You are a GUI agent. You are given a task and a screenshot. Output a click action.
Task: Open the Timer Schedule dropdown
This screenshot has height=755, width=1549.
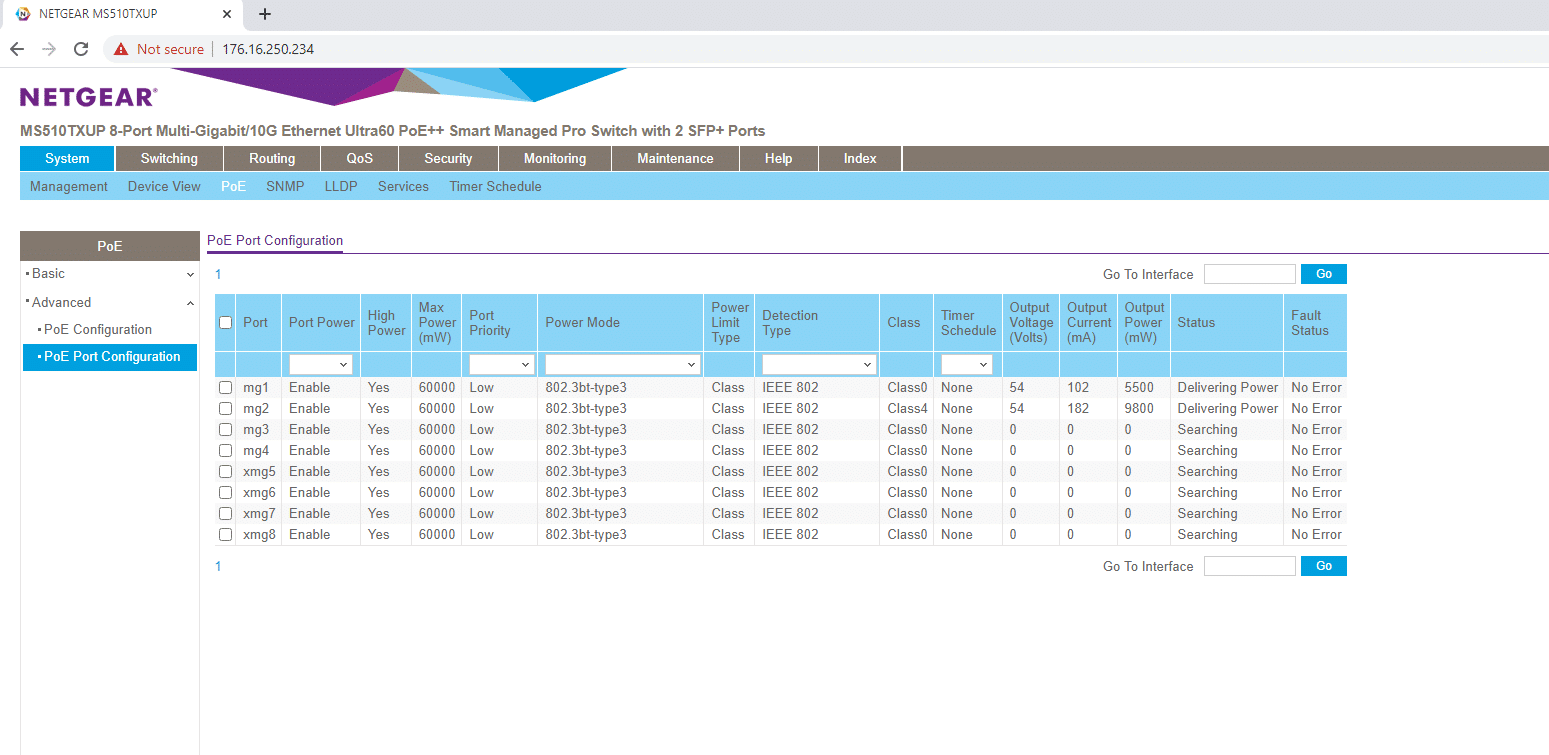967,365
